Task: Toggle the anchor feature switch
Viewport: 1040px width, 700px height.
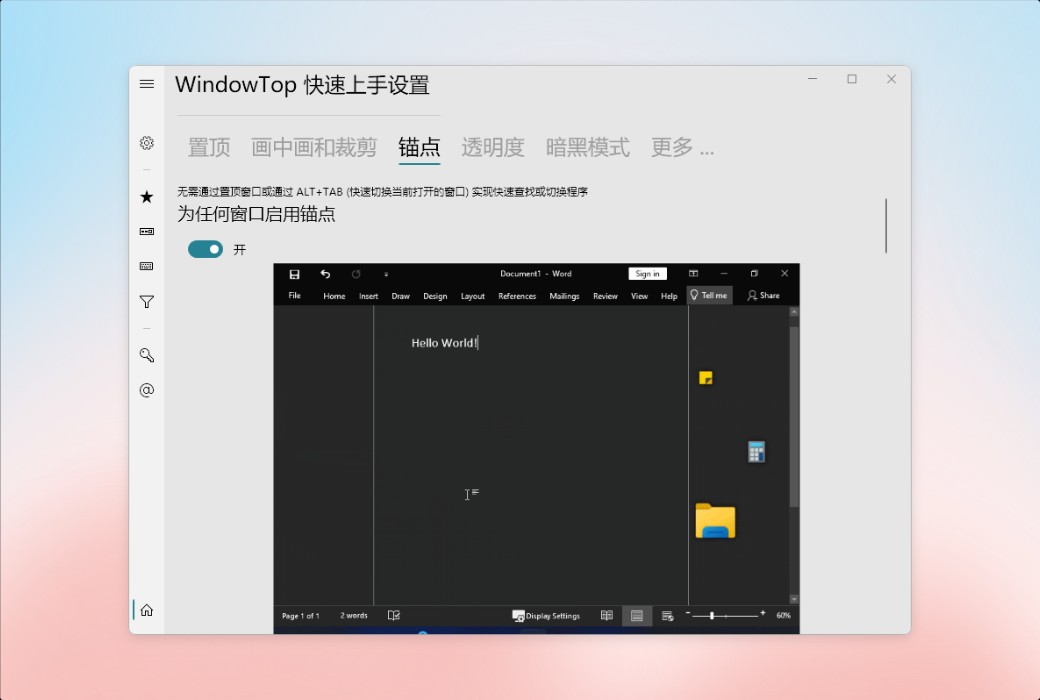Action: click(206, 249)
